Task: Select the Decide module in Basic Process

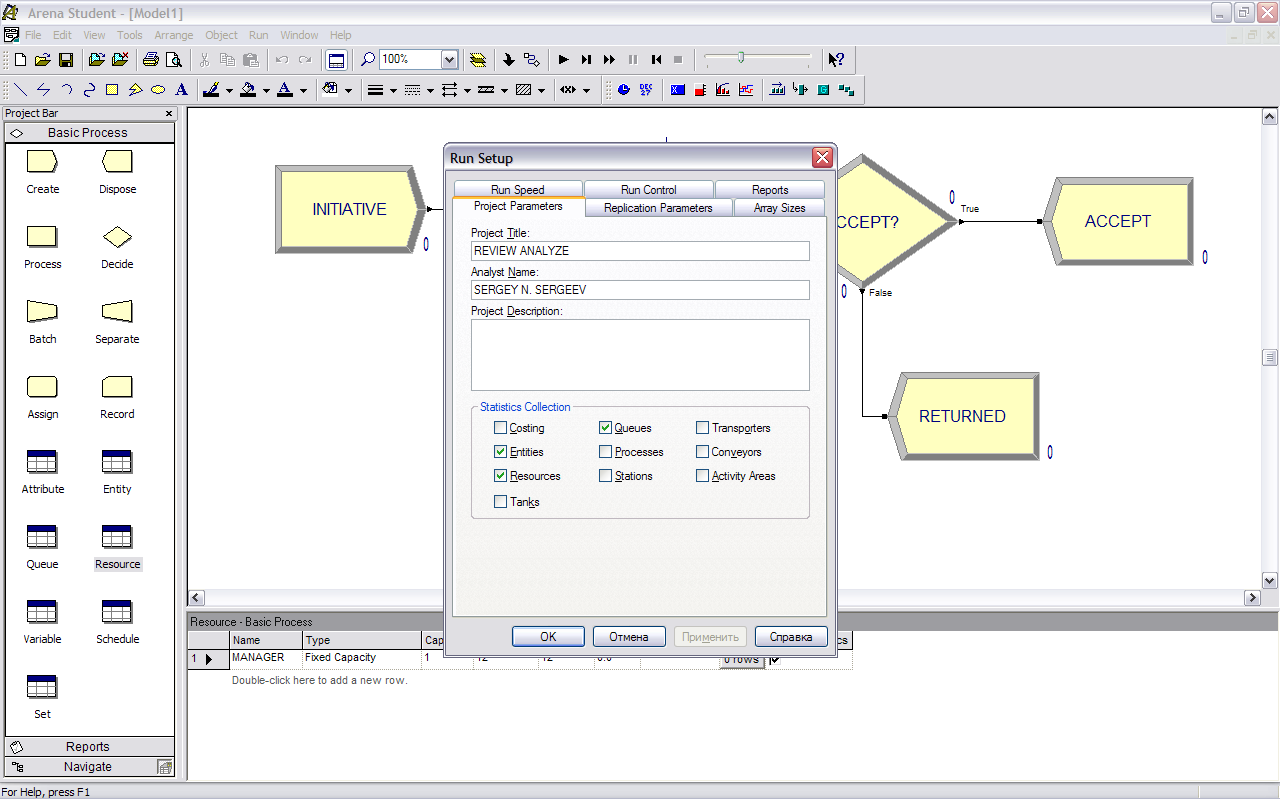Action: point(117,237)
